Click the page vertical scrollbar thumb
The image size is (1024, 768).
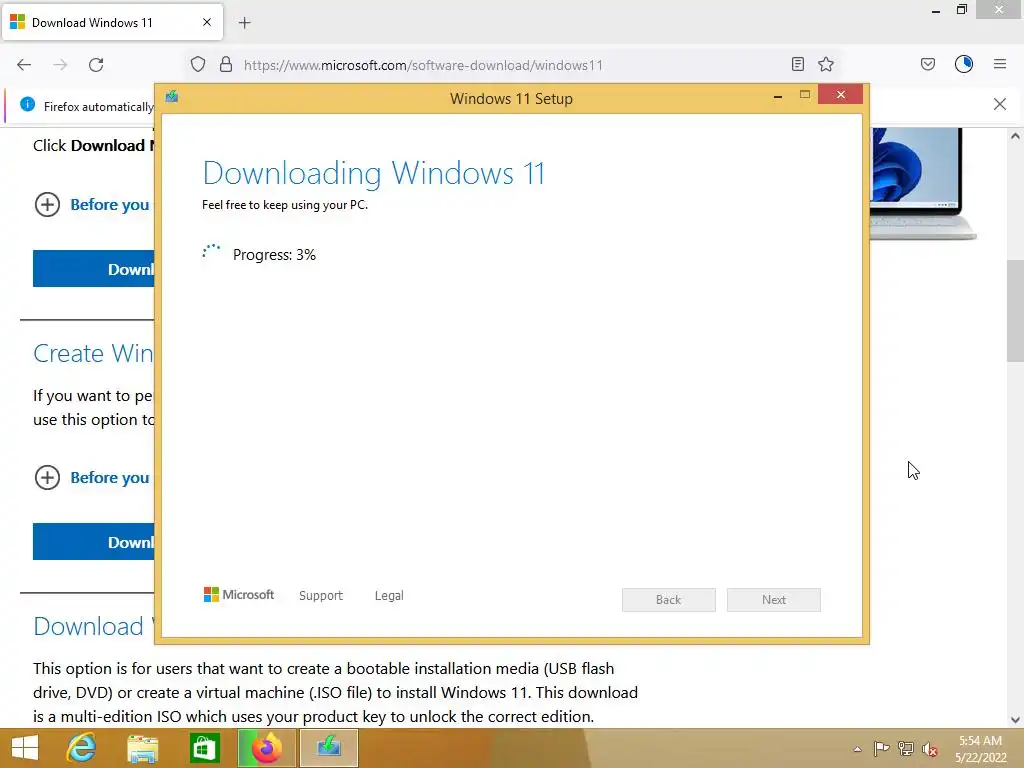[x=1015, y=311]
